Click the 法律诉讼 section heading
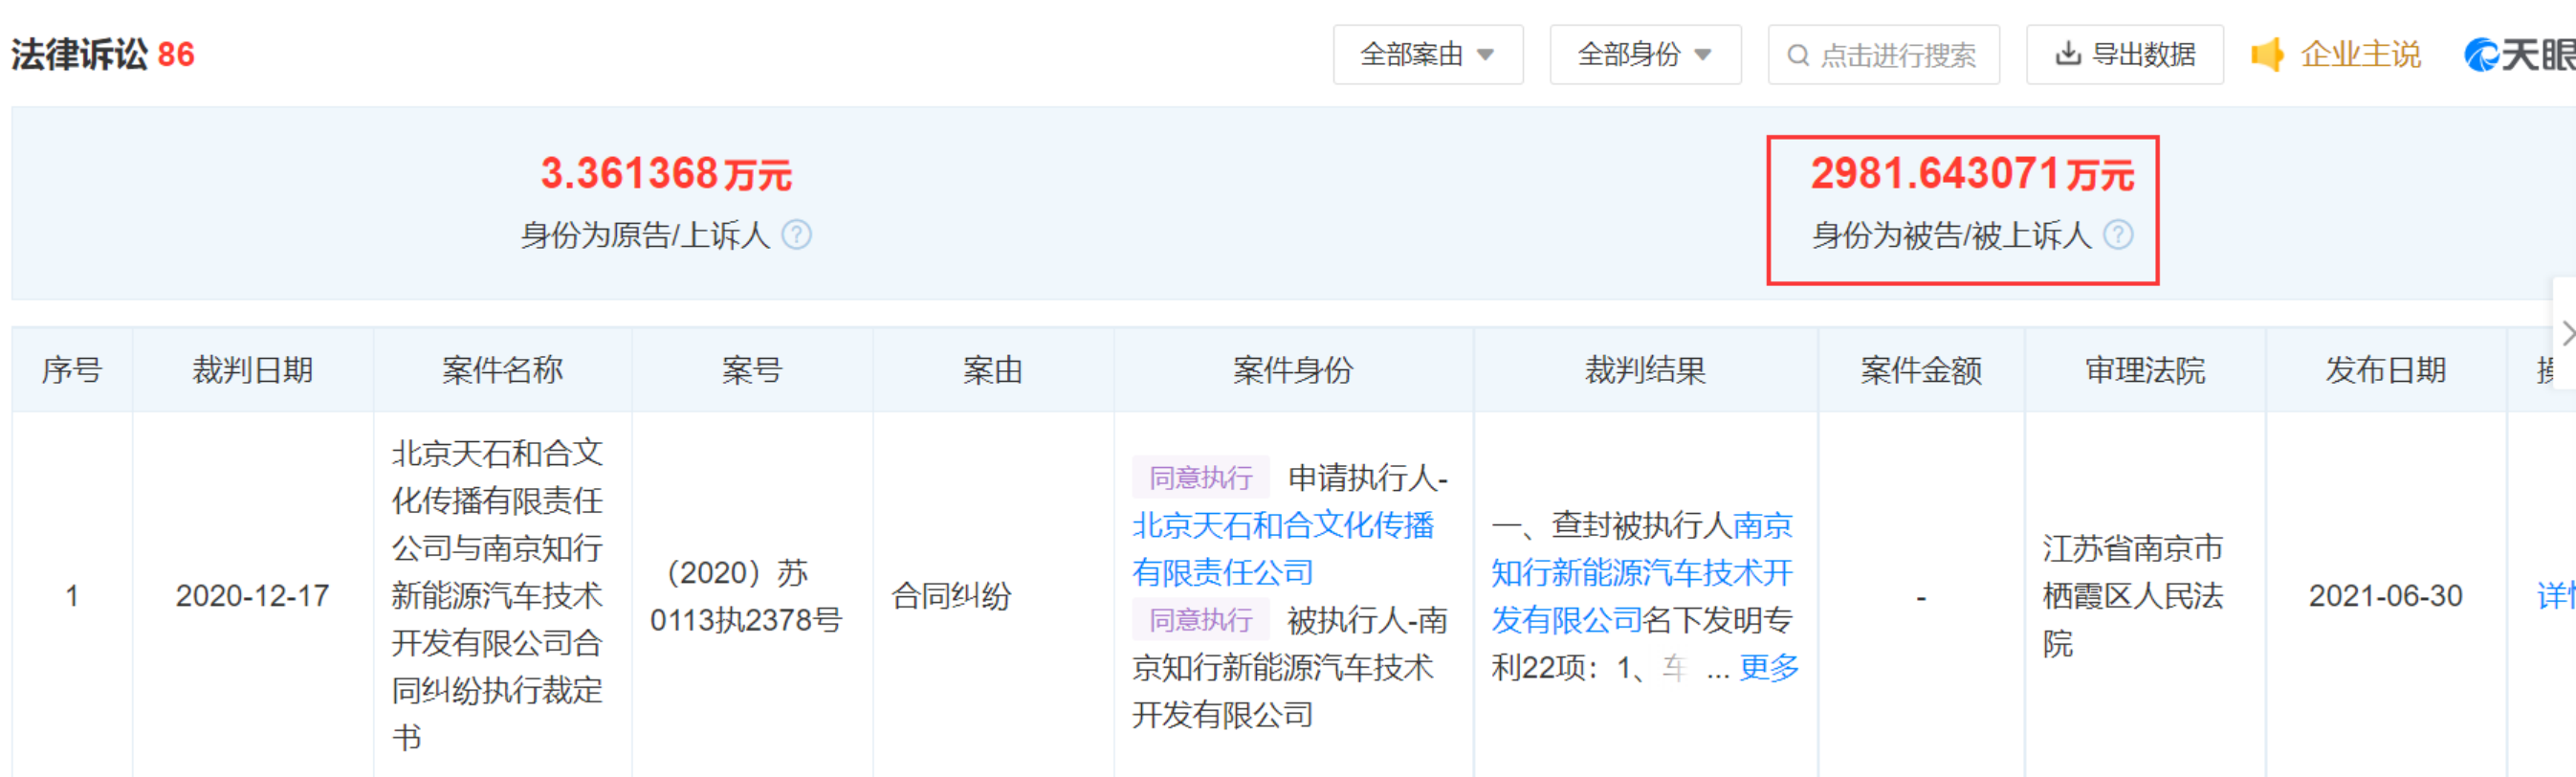Screen dimensions: 2576x777 80,54
